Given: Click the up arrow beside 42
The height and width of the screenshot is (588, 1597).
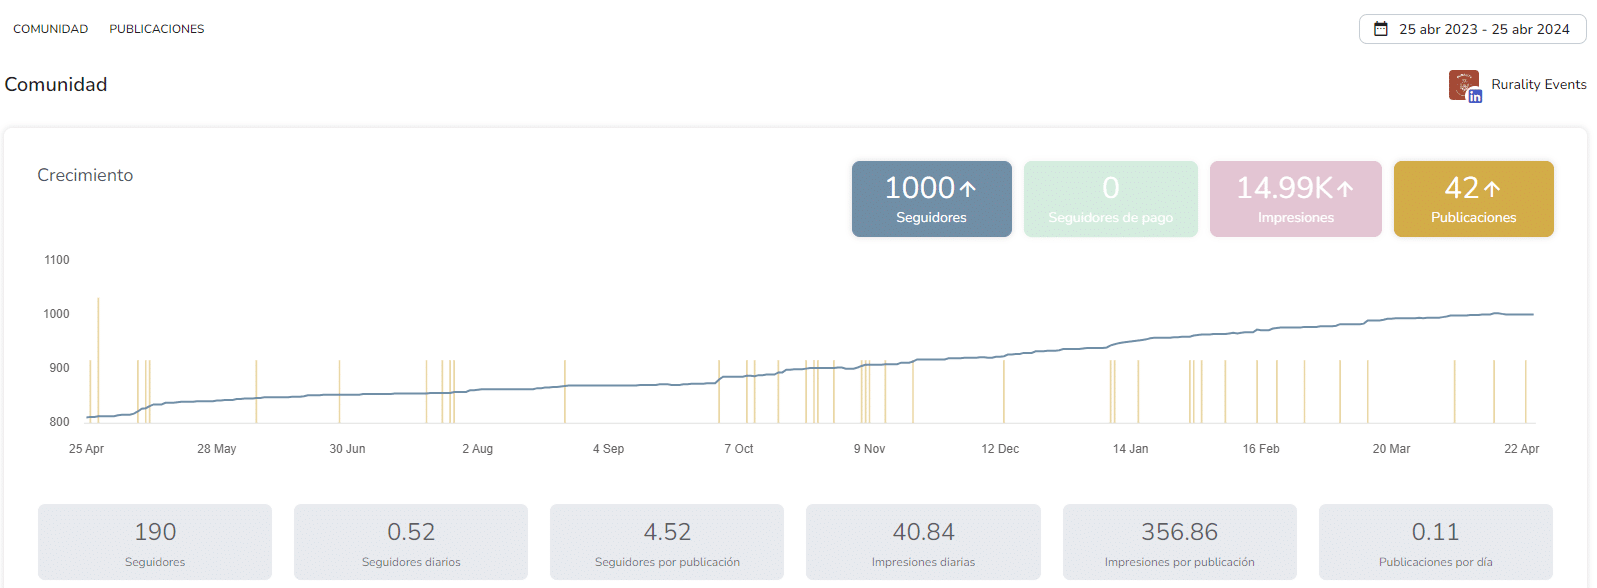Looking at the screenshot, I should pos(1492,188).
